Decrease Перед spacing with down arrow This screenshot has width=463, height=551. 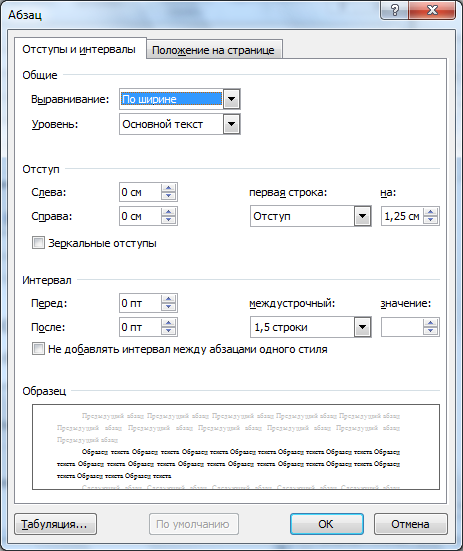[x=169, y=307]
